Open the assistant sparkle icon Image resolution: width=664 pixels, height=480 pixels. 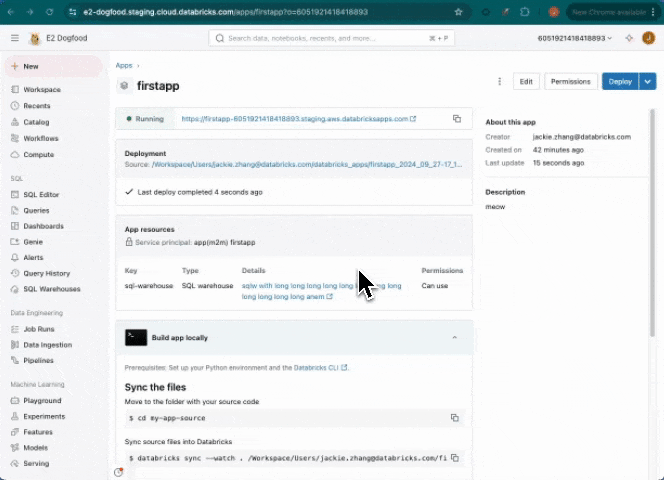tap(629, 38)
